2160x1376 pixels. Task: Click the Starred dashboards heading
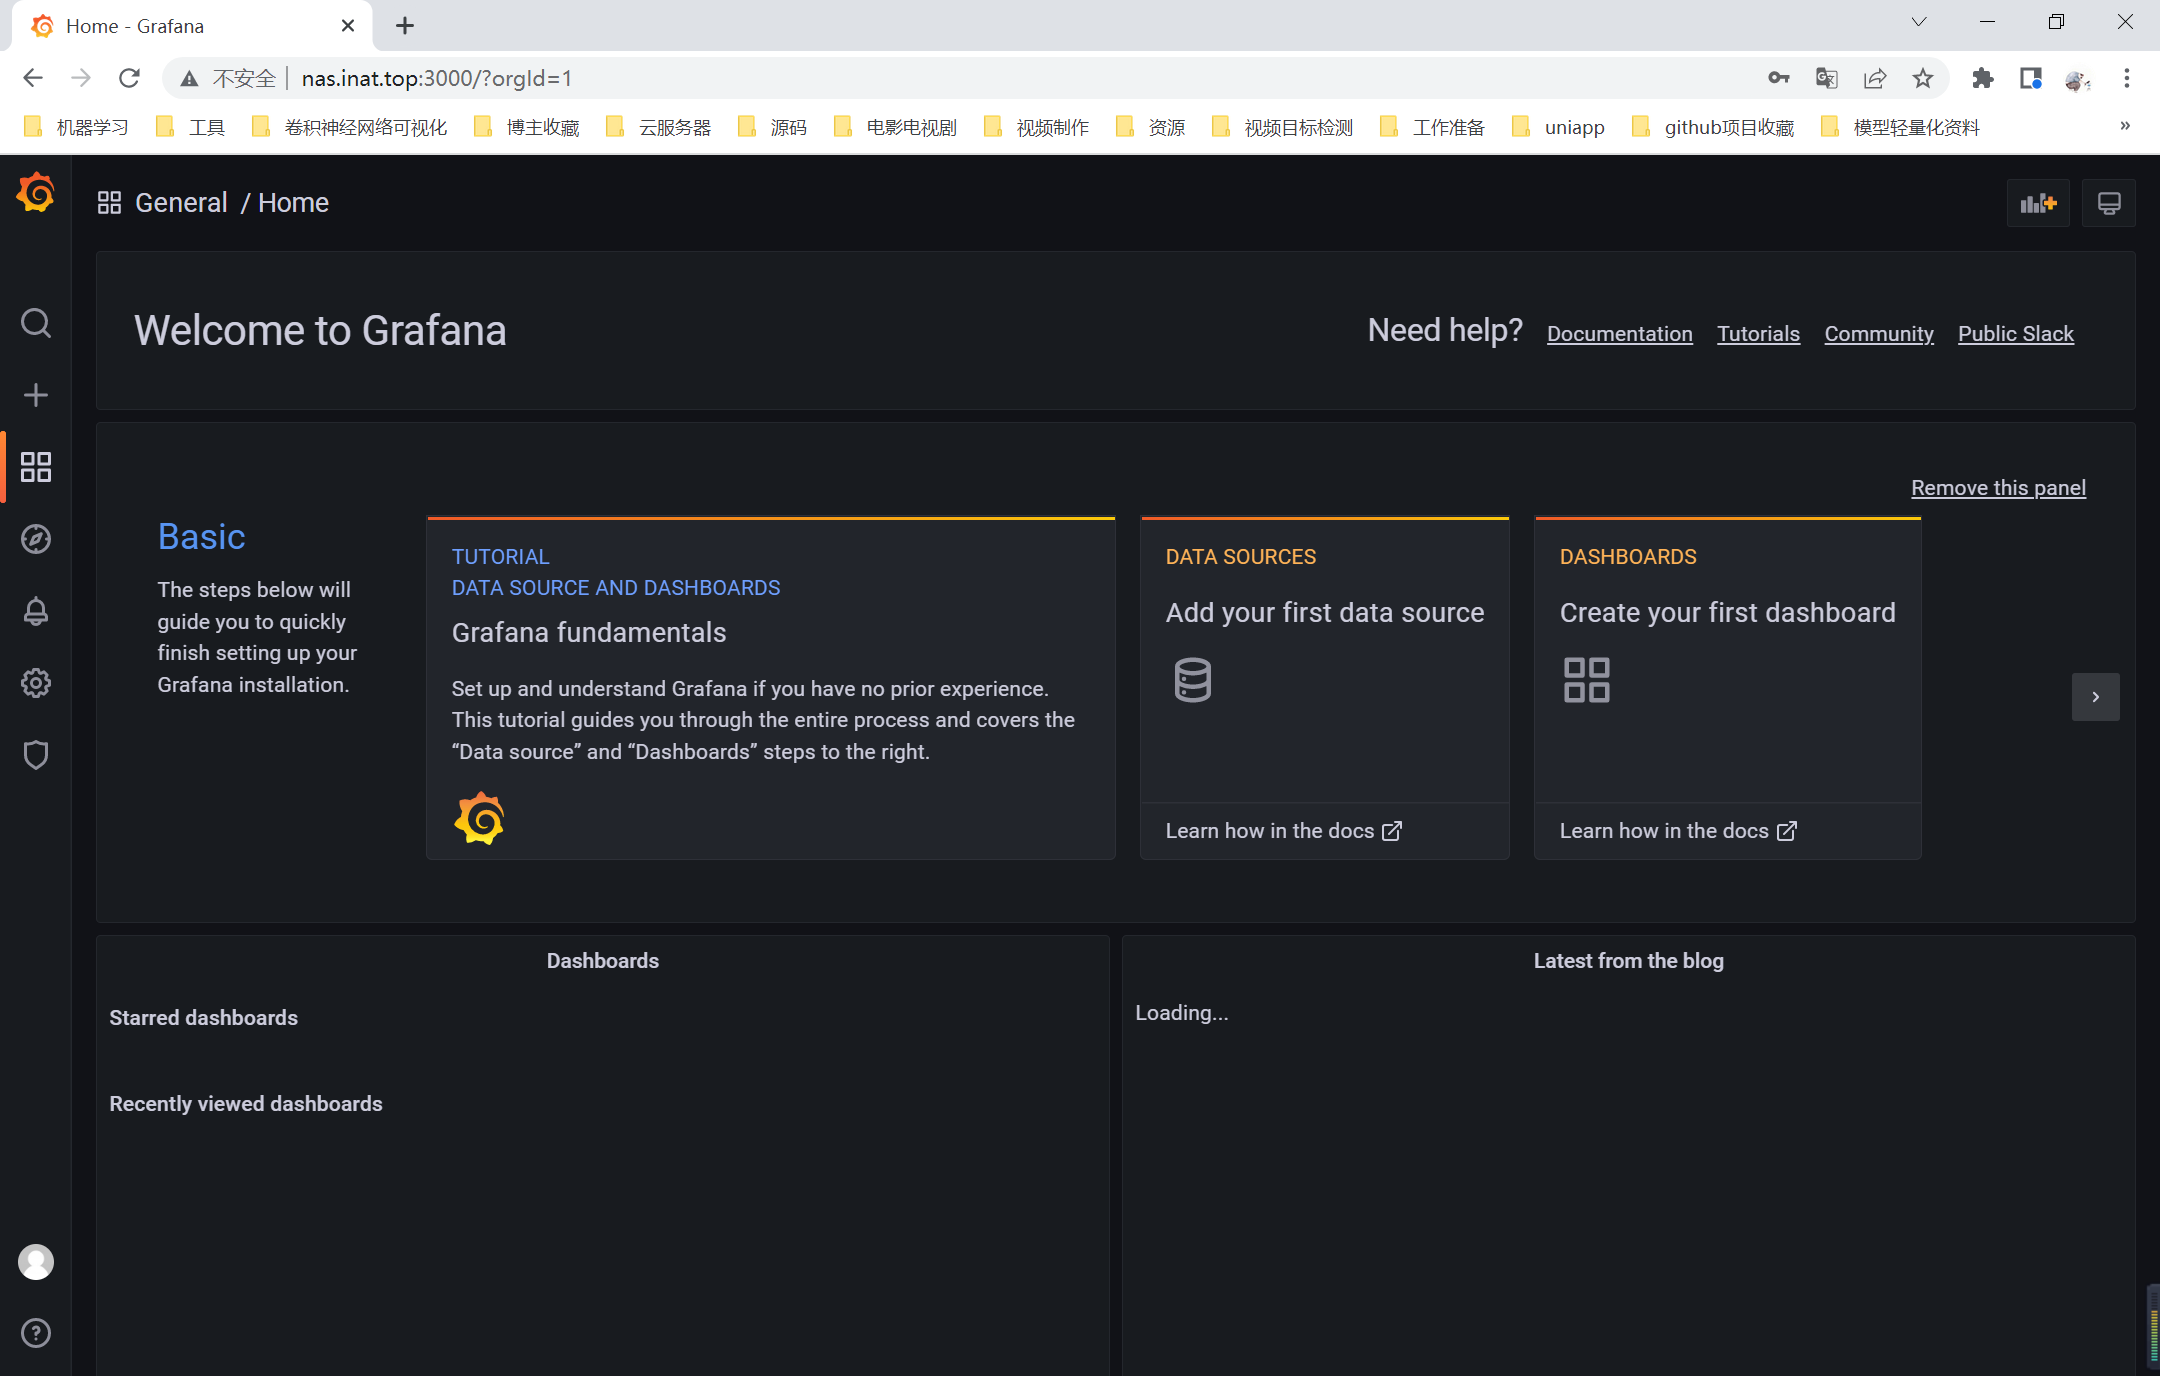click(203, 1017)
